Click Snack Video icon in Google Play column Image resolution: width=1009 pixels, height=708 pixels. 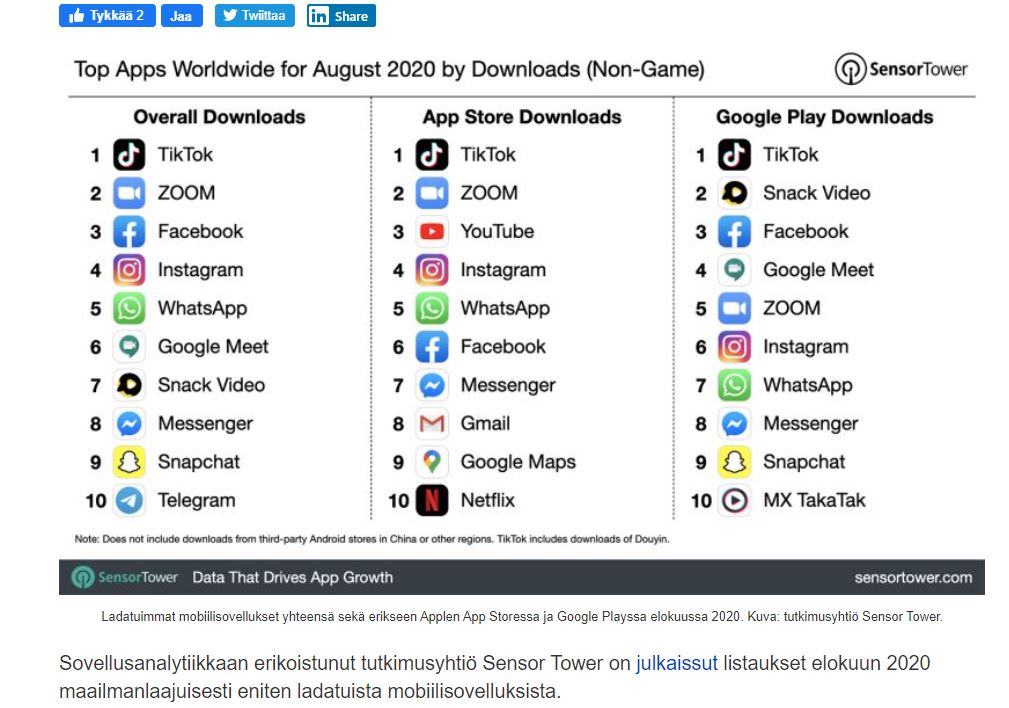click(x=734, y=193)
